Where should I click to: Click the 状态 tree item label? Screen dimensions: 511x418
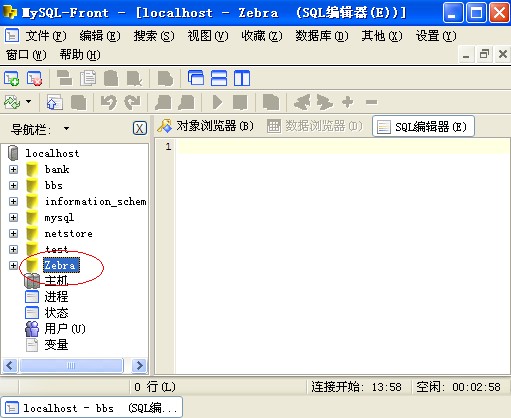(56, 313)
